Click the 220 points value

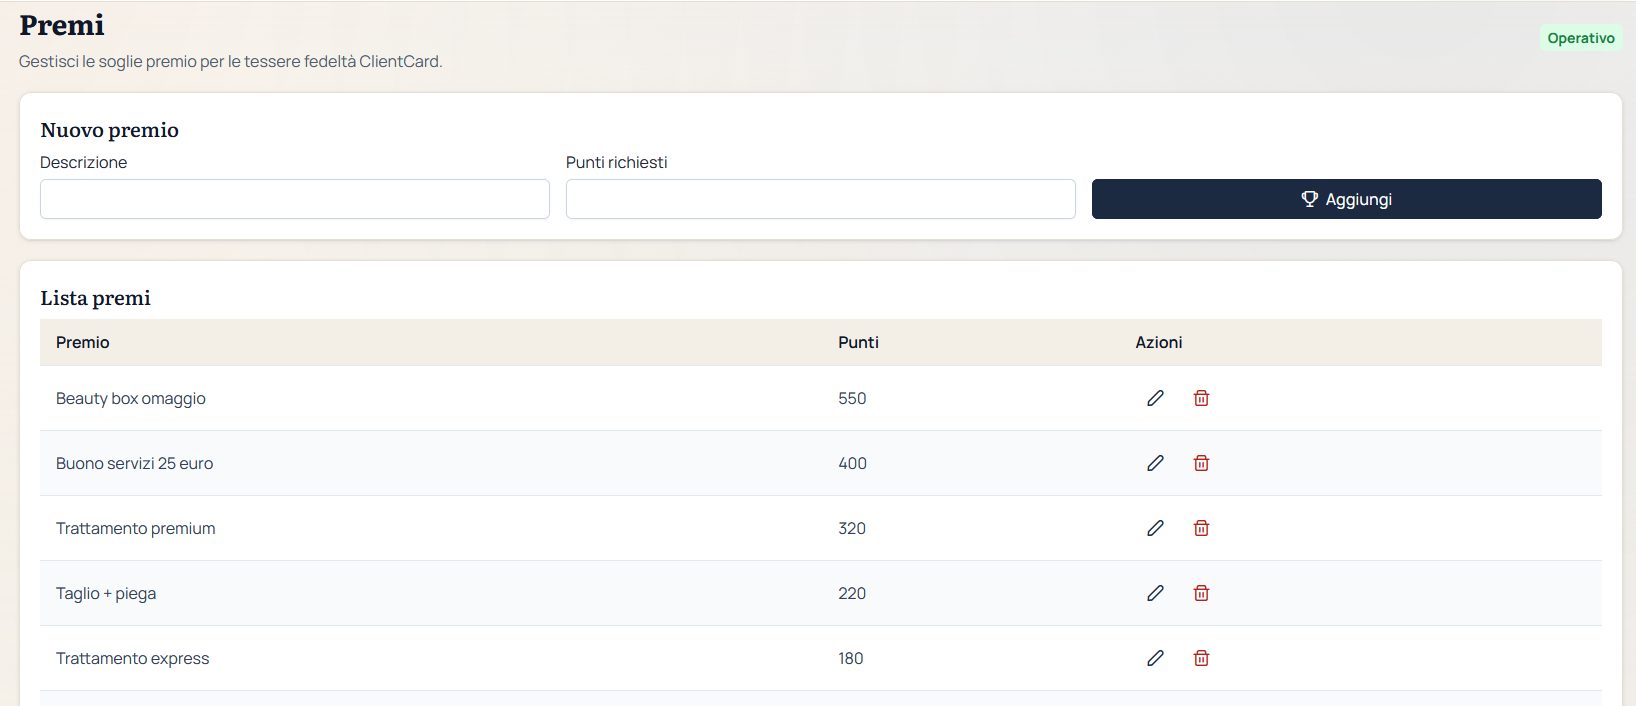pyautogui.click(x=852, y=593)
